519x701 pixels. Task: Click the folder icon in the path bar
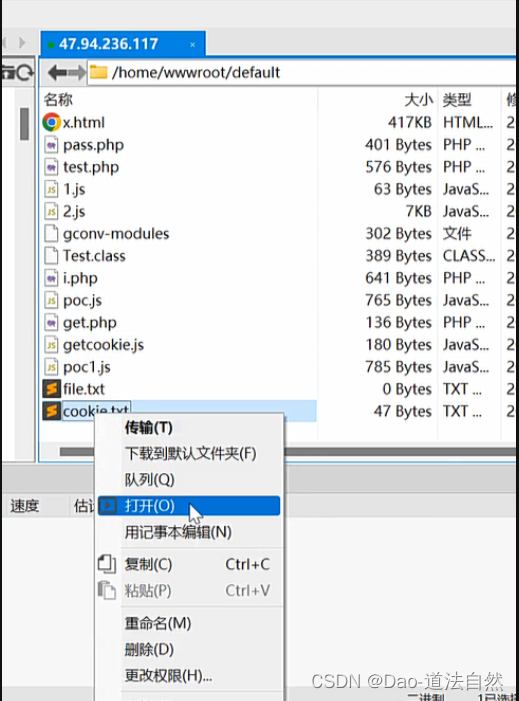coord(98,72)
